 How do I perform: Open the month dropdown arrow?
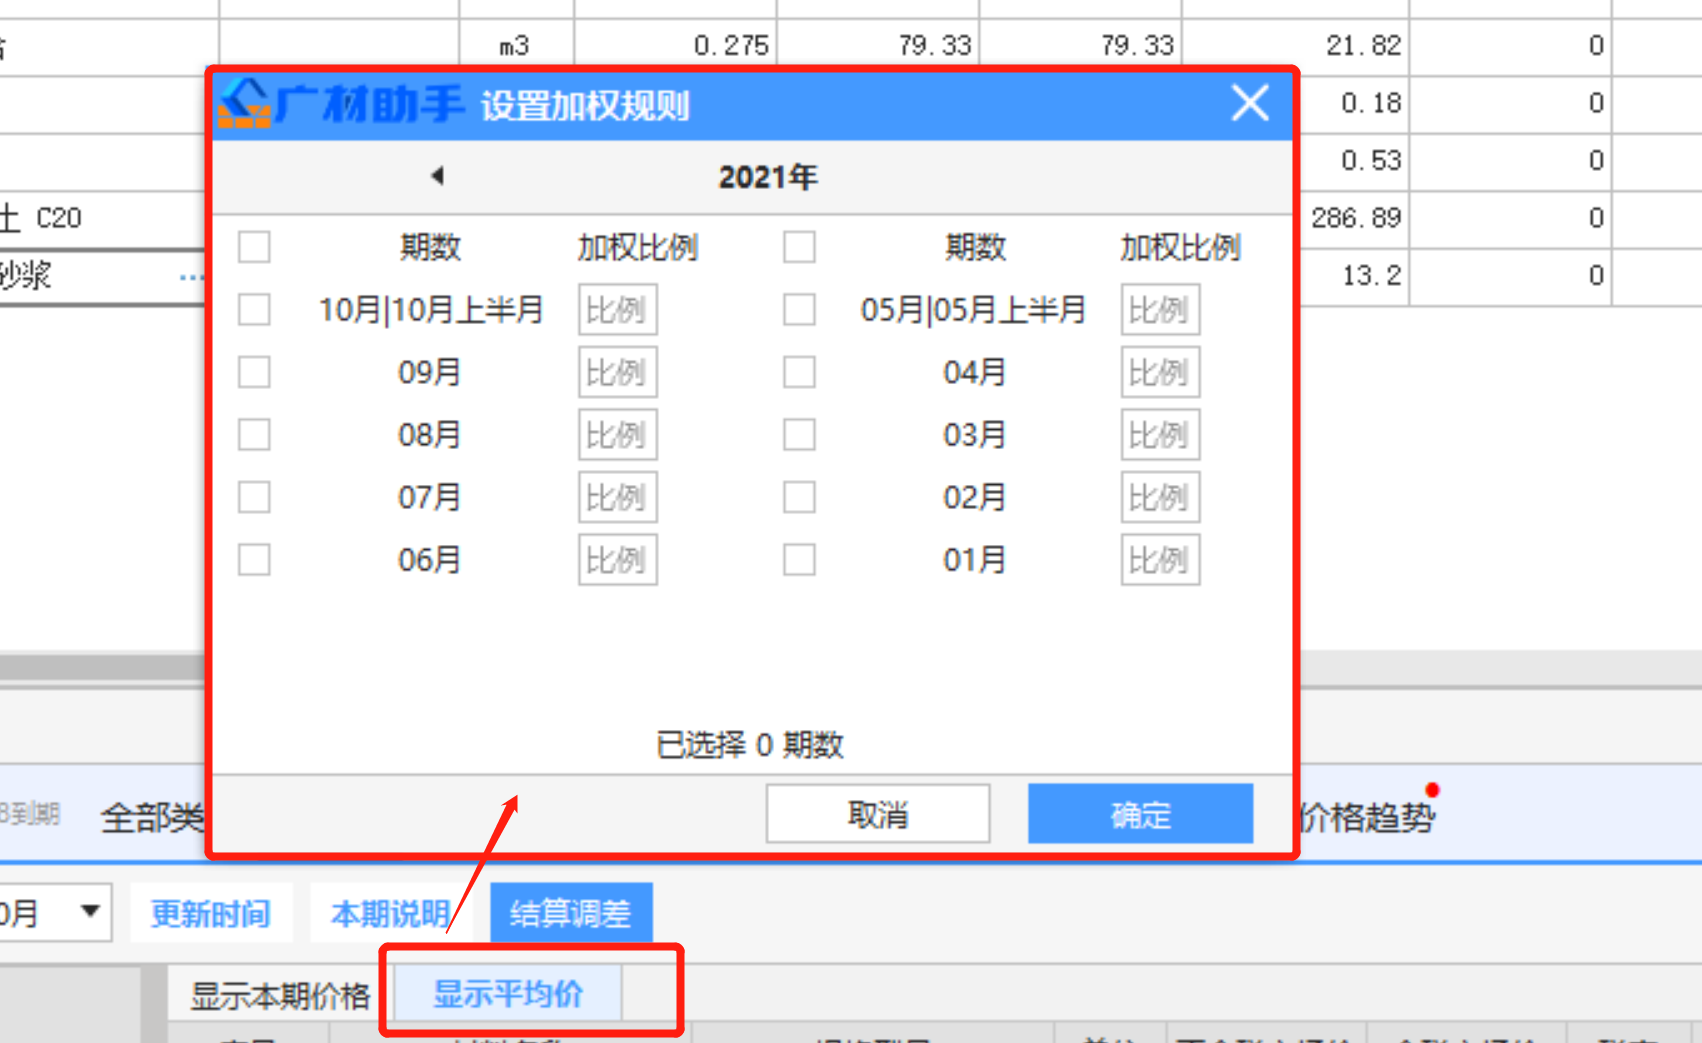pos(90,911)
